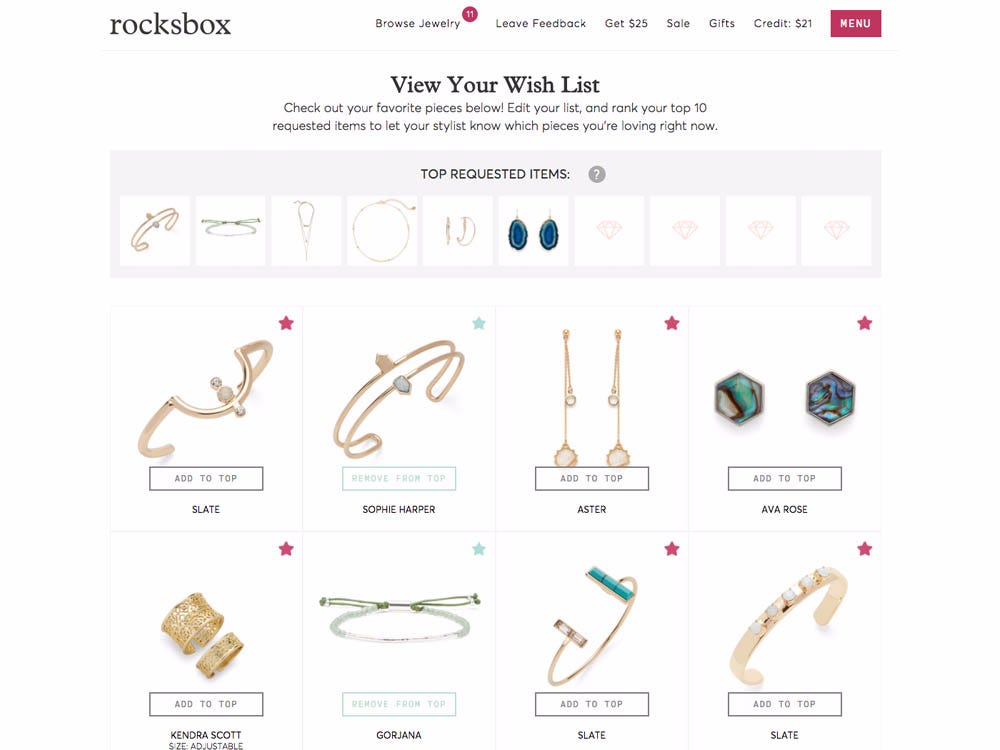The image size is (1000, 750).
Task: Click the pink star on the Kendra Scott rings
Action: coord(286,549)
